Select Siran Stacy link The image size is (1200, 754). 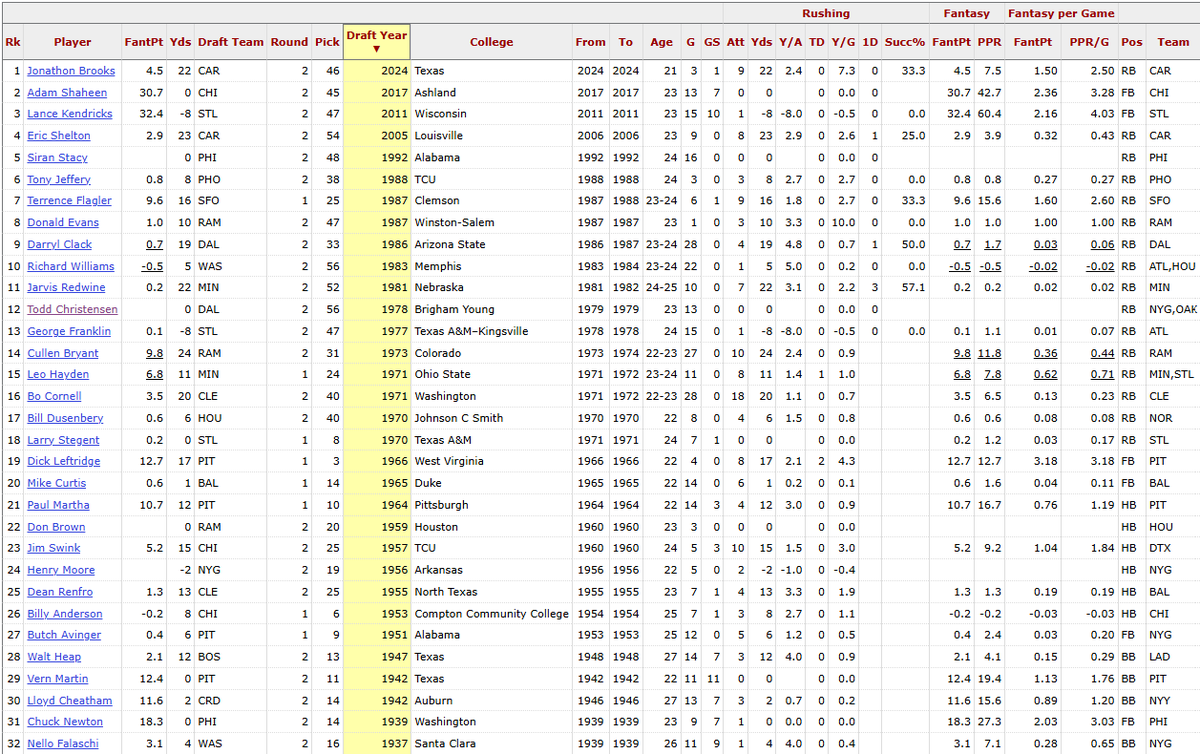[57, 158]
